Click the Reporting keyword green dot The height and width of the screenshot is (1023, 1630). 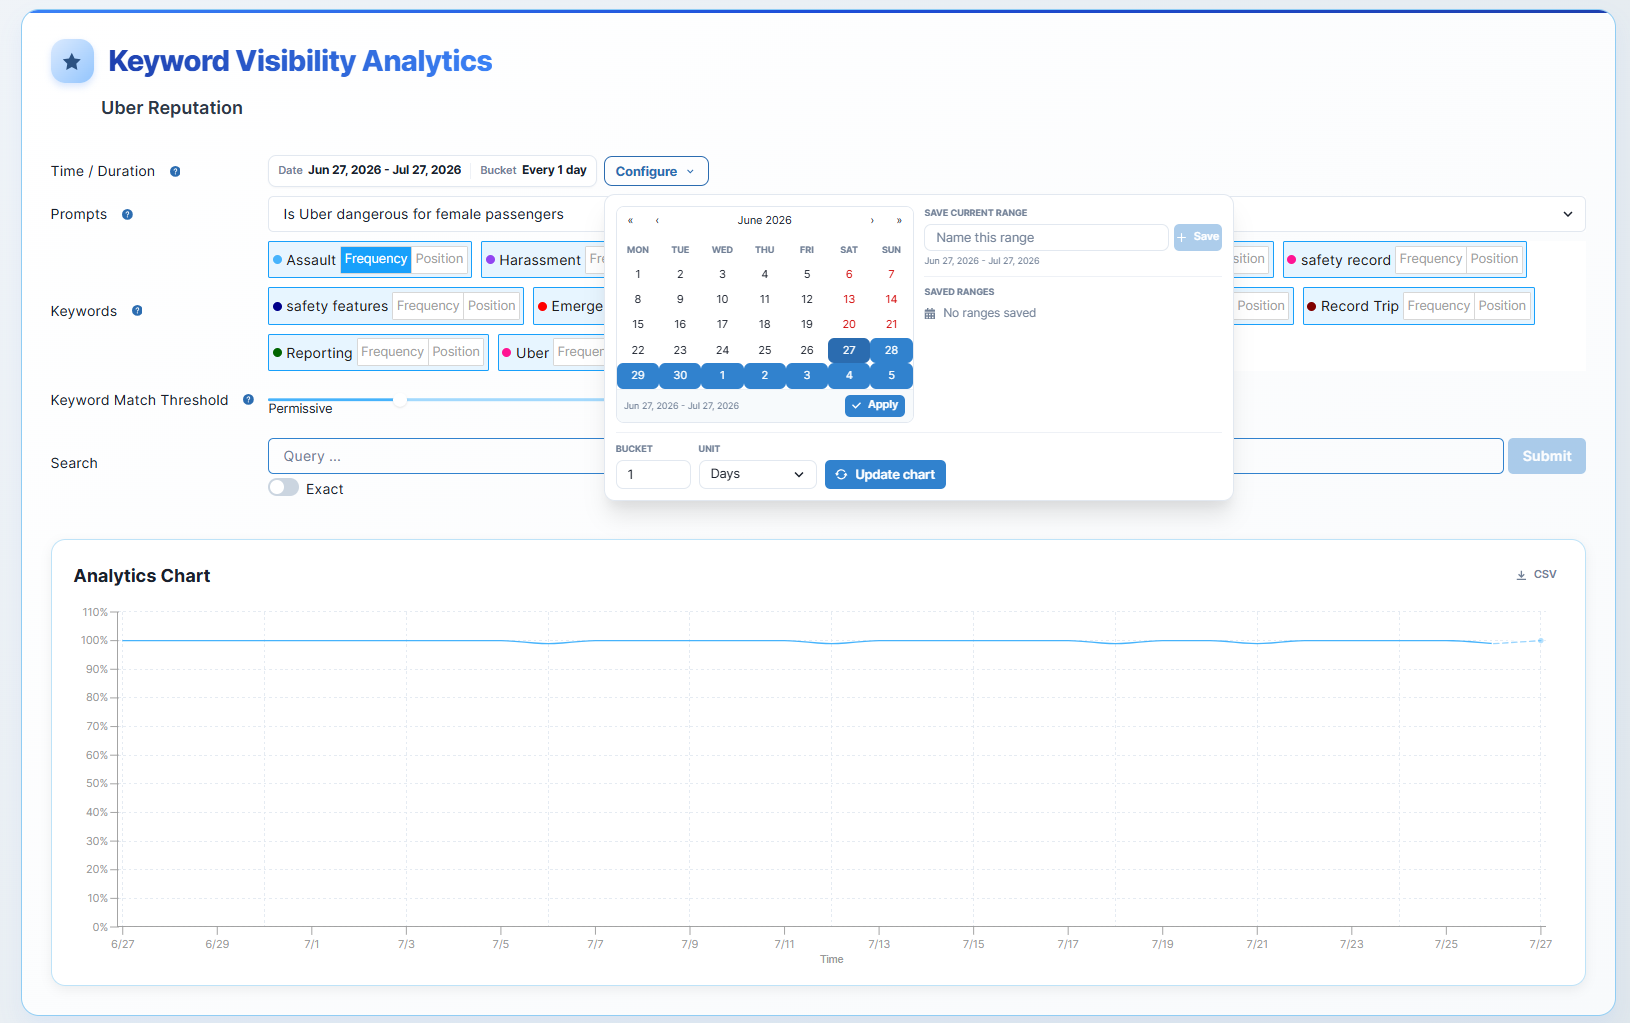(278, 353)
